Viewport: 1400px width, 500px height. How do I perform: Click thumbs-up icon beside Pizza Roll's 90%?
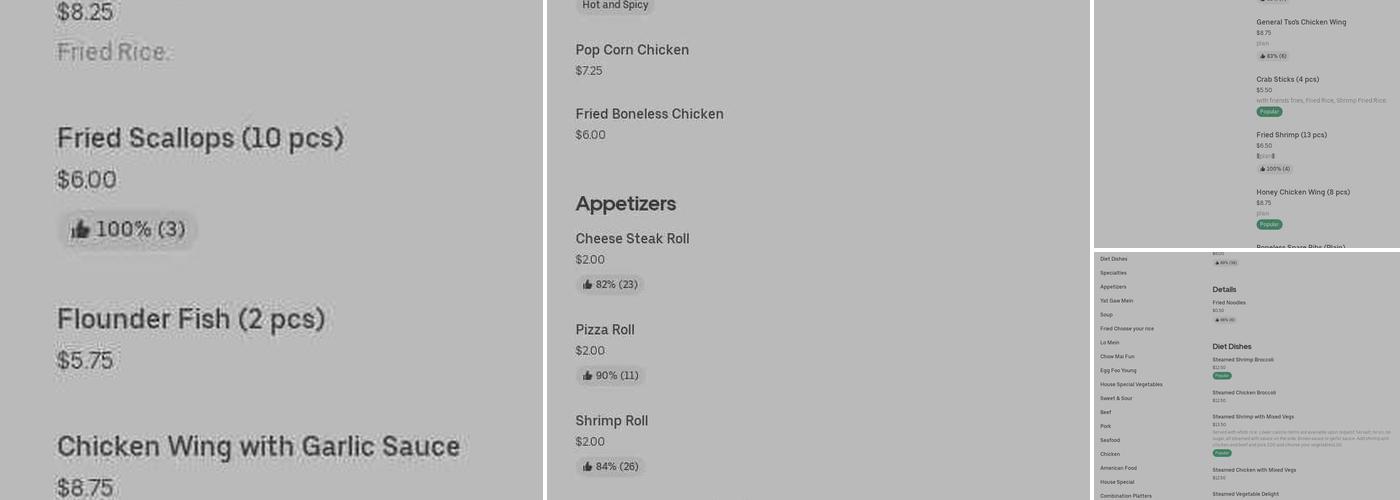pyautogui.click(x=588, y=376)
